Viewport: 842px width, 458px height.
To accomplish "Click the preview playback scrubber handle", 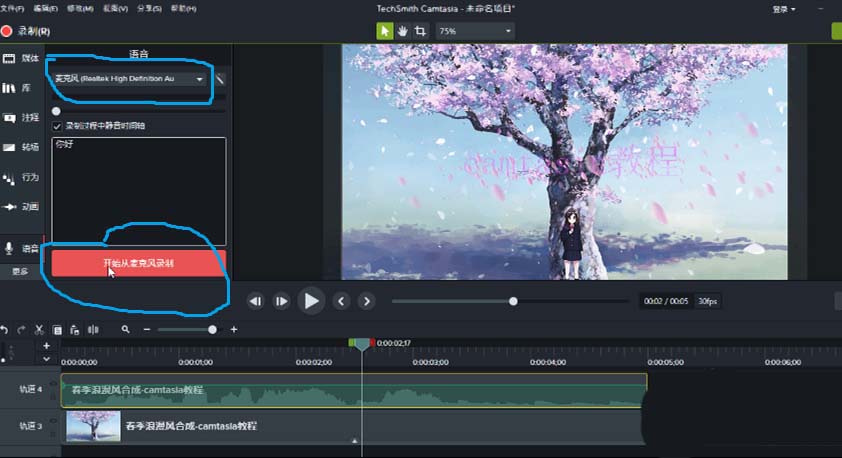I will click(513, 301).
